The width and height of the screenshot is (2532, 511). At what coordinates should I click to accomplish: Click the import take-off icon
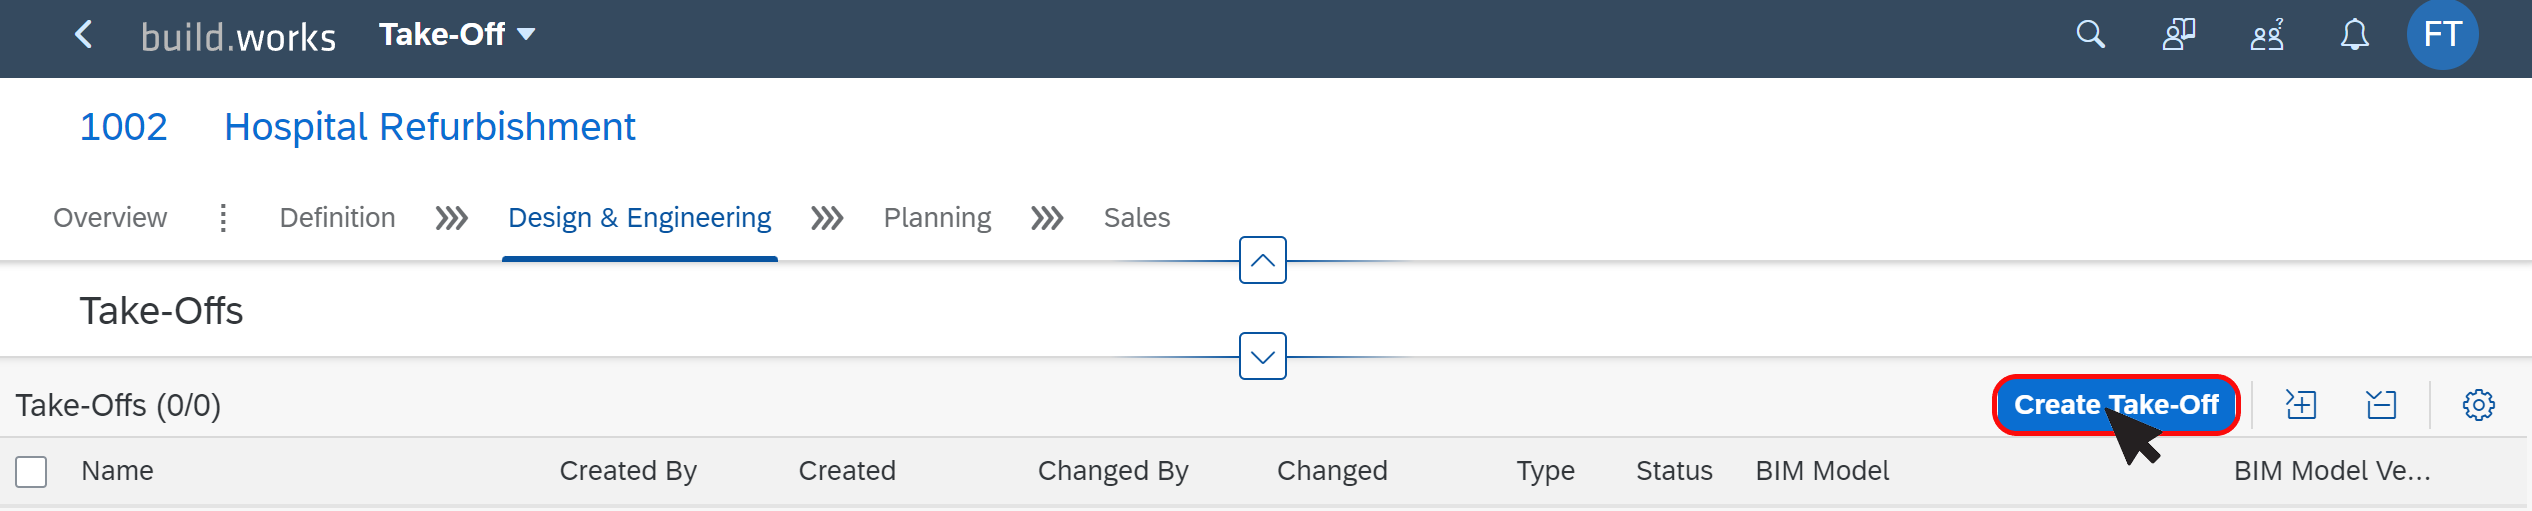point(2301,405)
